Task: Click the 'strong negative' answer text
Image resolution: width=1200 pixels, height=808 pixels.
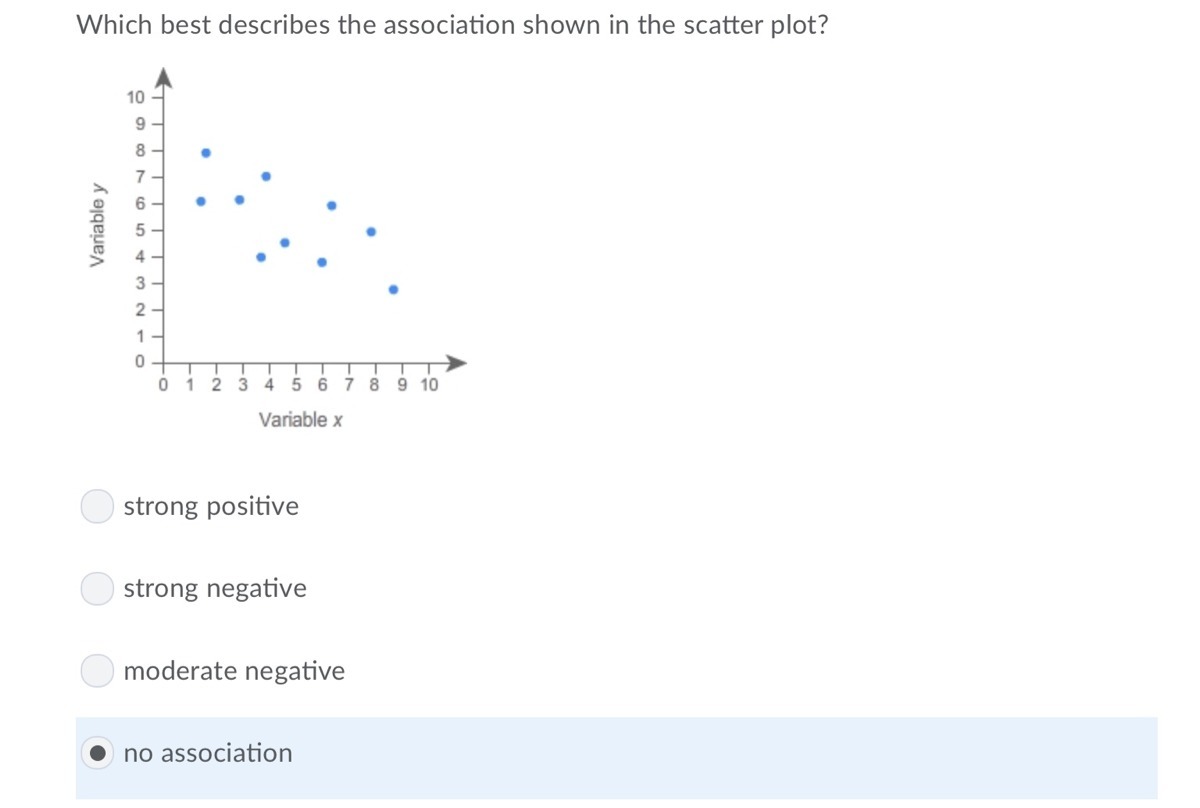Action: pos(215,588)
